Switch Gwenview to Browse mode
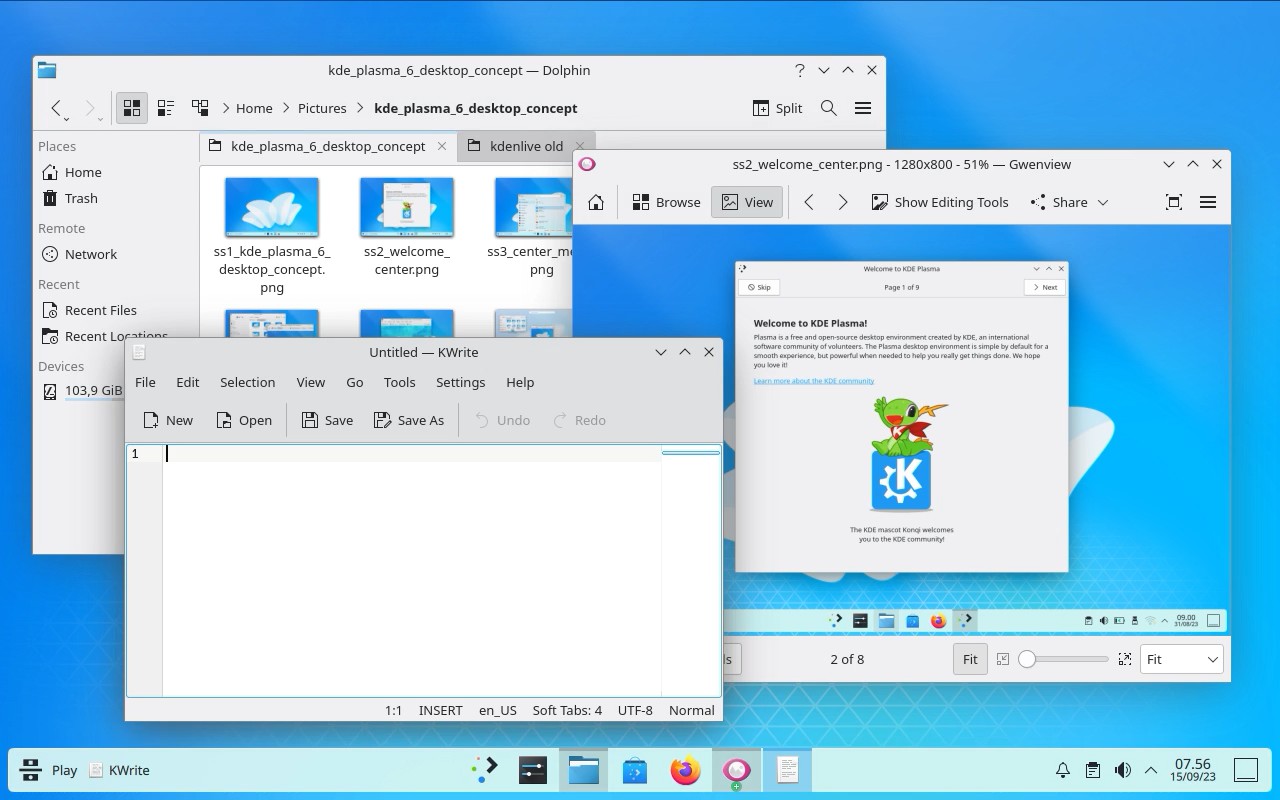Image resolution: width=1280 pixels, height=800 pixels. tap(666, 202)
